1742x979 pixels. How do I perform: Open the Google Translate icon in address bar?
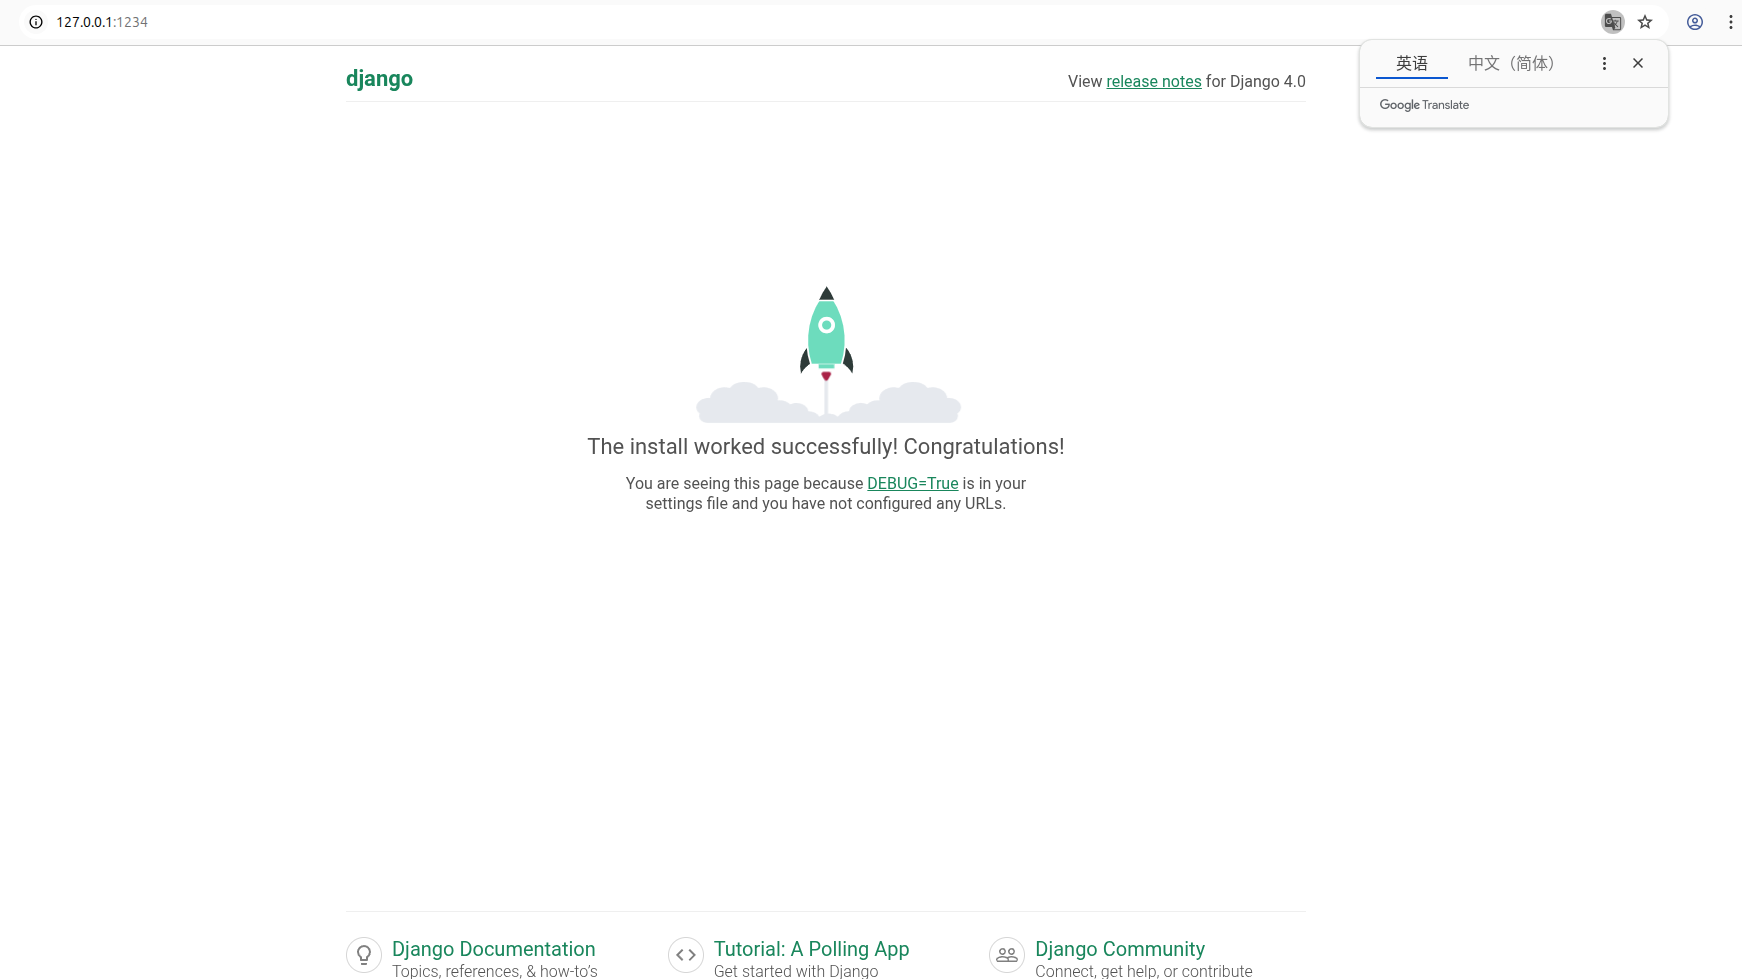click(1612, 22)
